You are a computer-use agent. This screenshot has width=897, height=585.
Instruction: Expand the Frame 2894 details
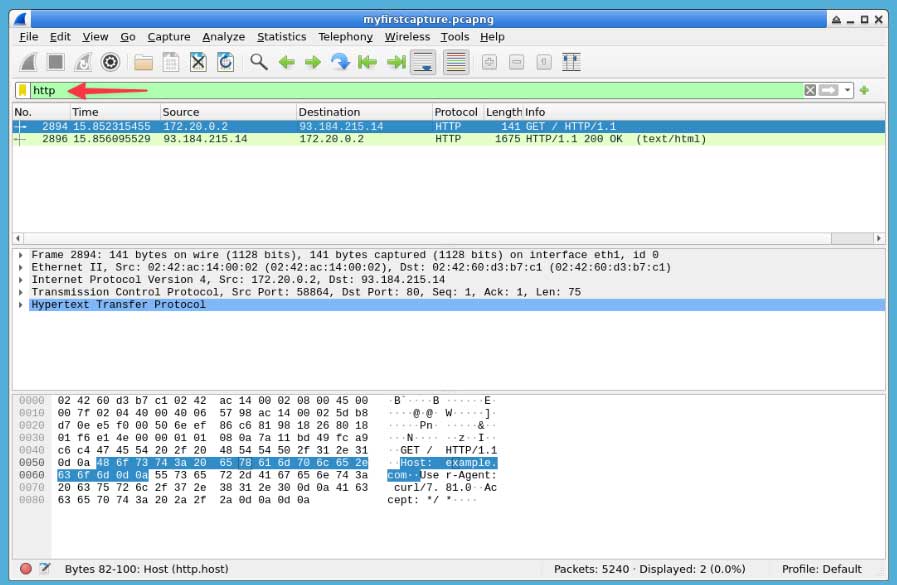pos(21,255)
